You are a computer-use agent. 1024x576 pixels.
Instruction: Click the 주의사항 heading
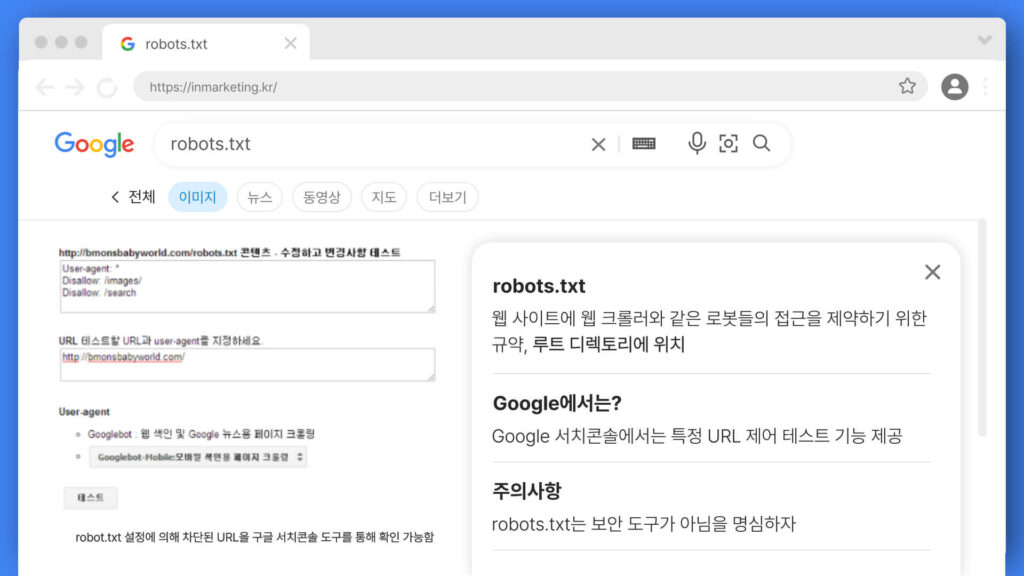(526, 490)
